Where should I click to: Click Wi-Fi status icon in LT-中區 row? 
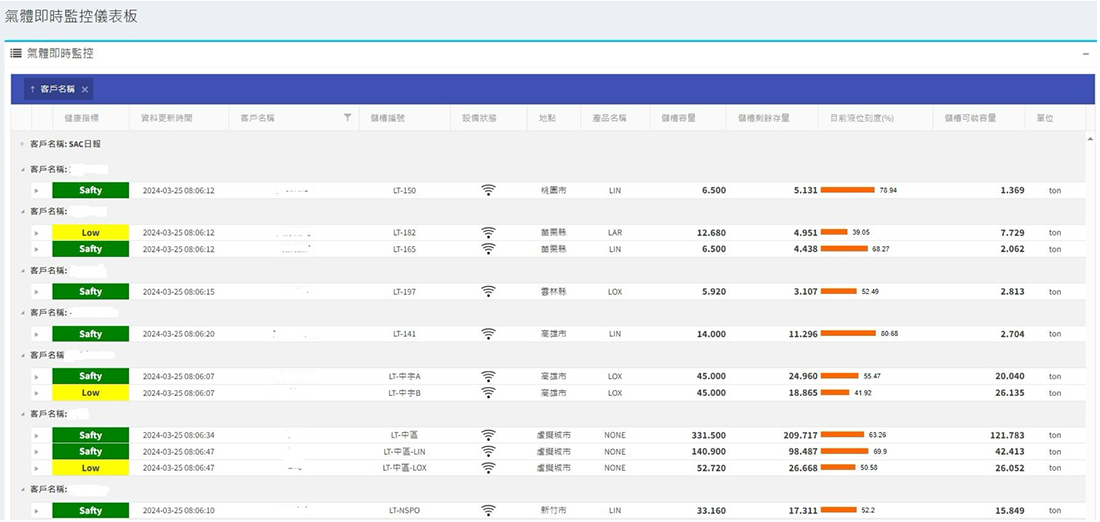[488, 435]
